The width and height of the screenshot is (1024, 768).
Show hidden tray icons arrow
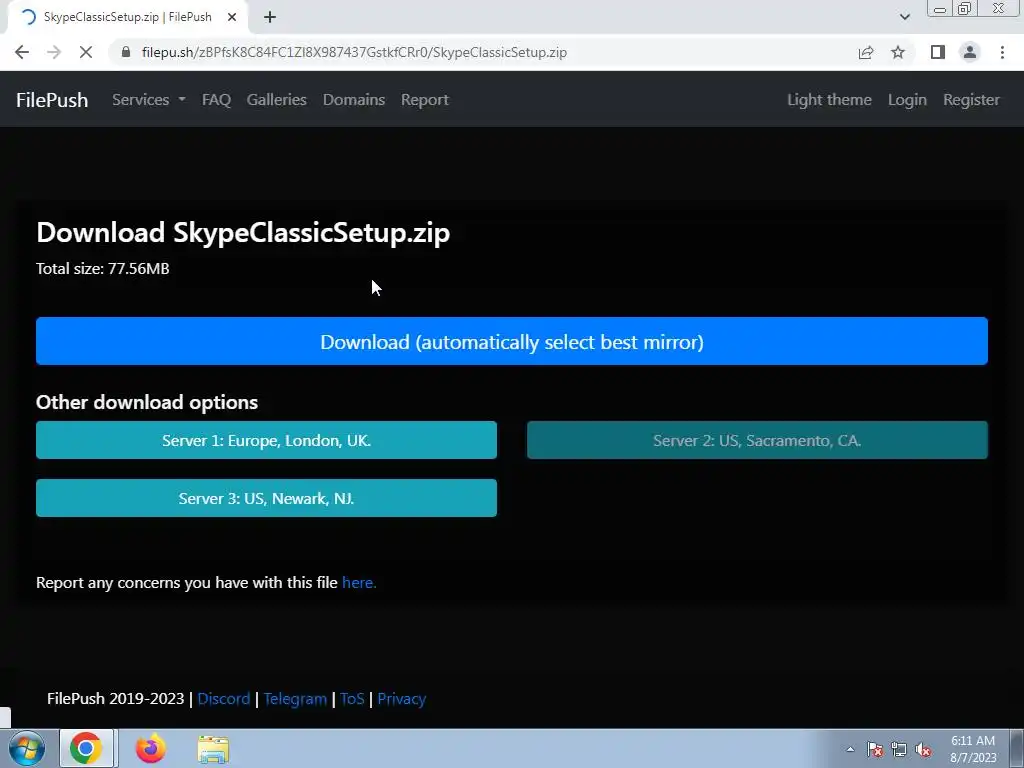[850, 749]
